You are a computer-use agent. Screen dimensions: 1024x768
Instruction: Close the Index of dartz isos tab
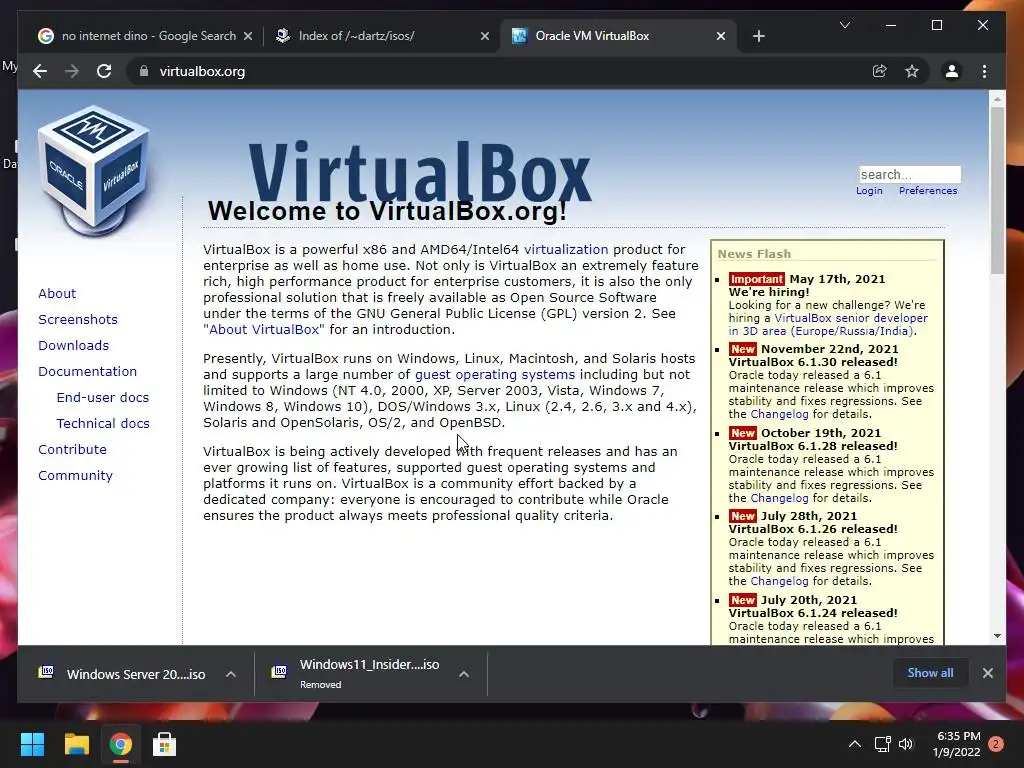pos(485,36)
